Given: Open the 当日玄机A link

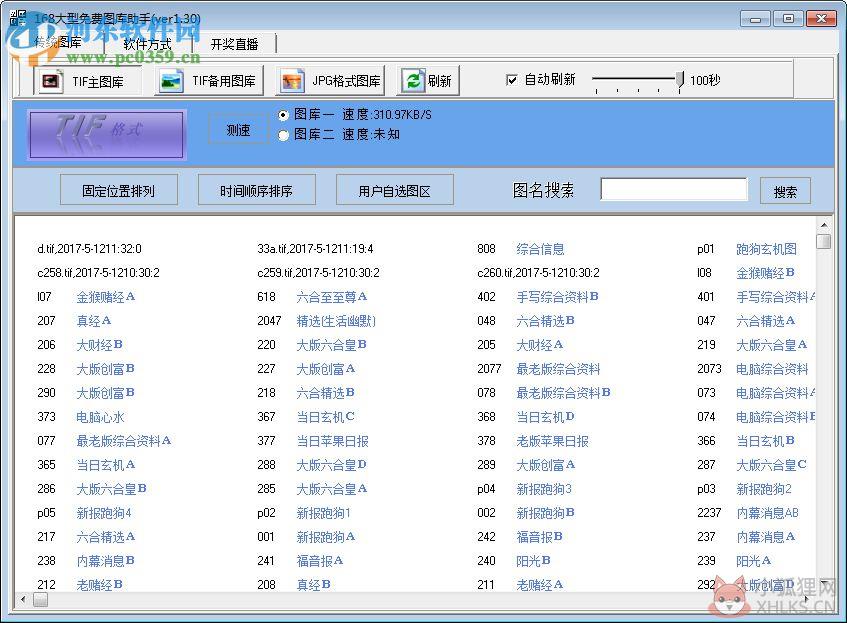Looking at the screenshot, I should pyautogui.click(x=106, y=465).
